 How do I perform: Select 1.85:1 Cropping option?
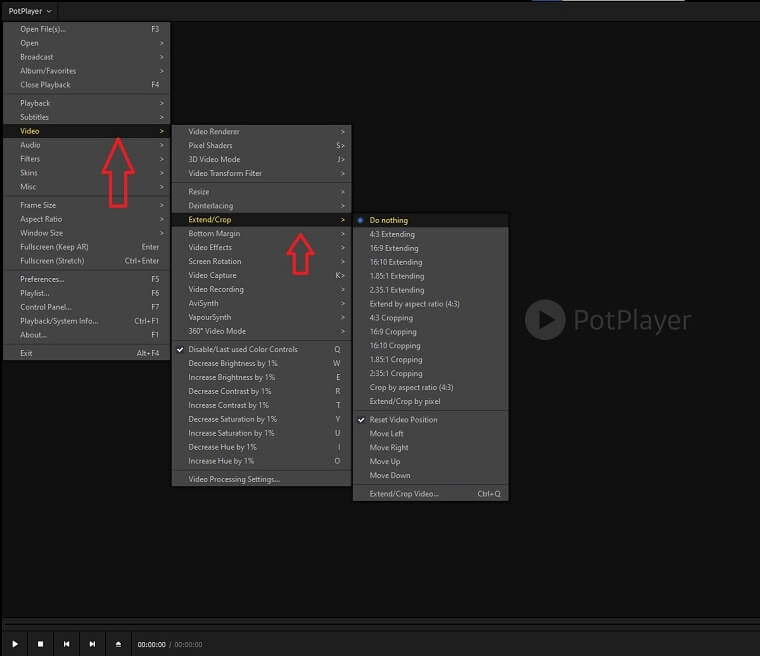[430, 360]
